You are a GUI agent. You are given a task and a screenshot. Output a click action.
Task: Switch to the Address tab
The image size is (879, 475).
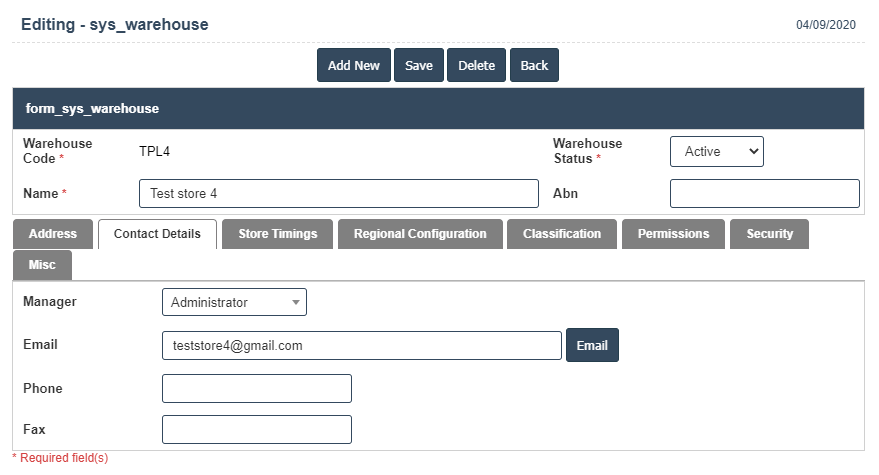(53, 234)
